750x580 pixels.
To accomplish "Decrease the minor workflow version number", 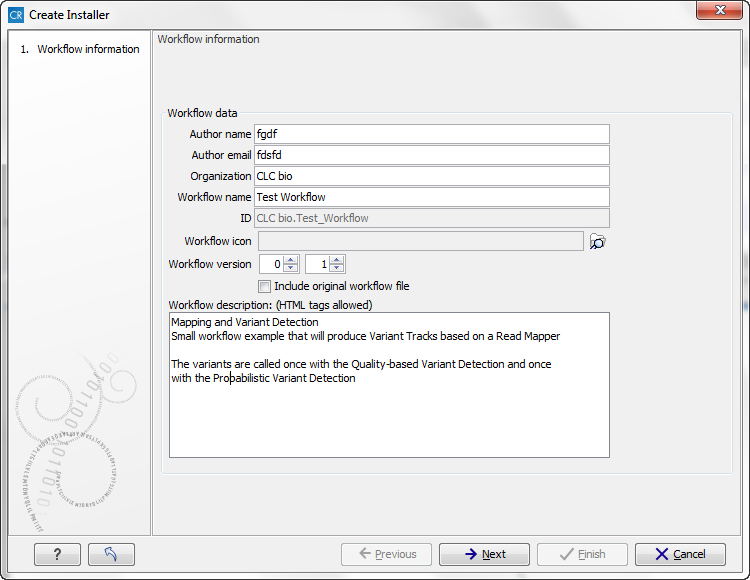I will (337, 268).
